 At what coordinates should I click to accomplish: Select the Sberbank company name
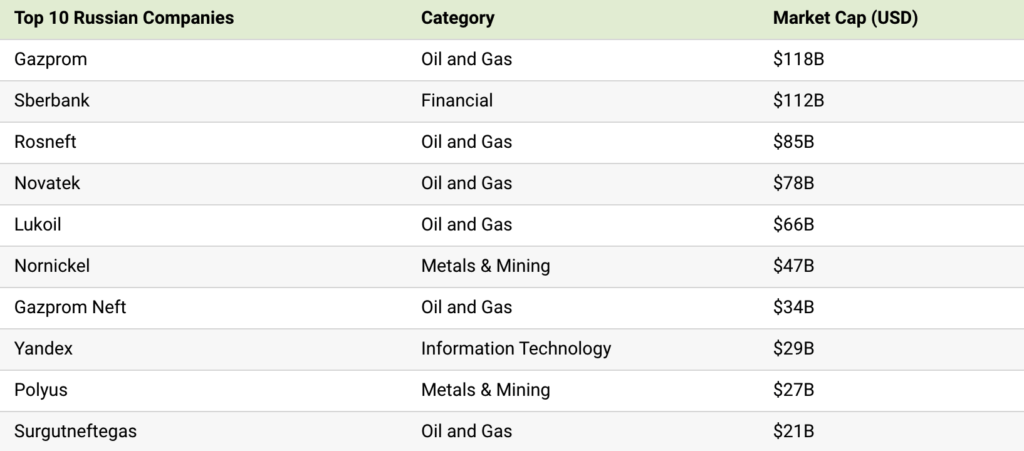click(x=52, y=100)
